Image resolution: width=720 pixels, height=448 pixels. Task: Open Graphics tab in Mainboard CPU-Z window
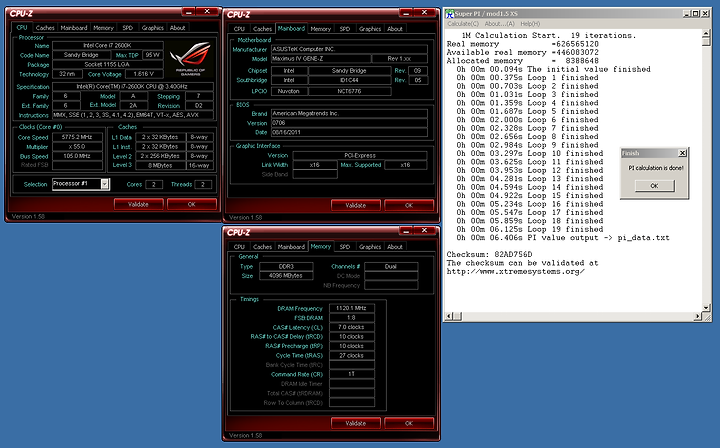point(370,29)
